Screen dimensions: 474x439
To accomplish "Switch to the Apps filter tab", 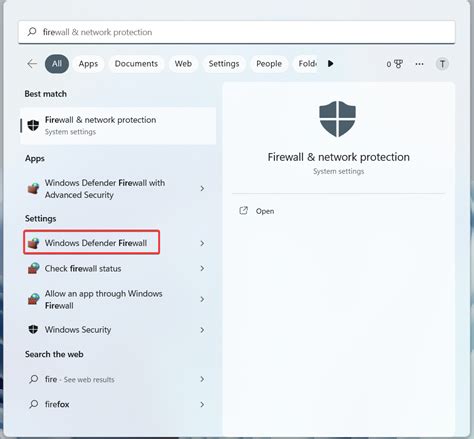I will click(x=88, y=64).
